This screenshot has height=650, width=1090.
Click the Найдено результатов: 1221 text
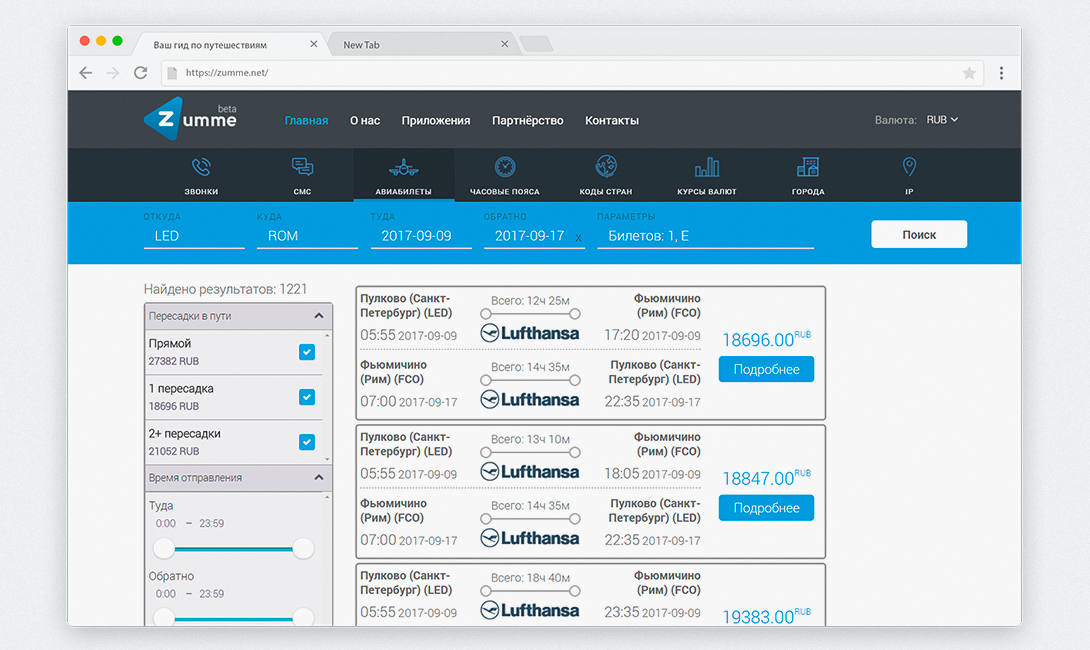tap(225, 289)
